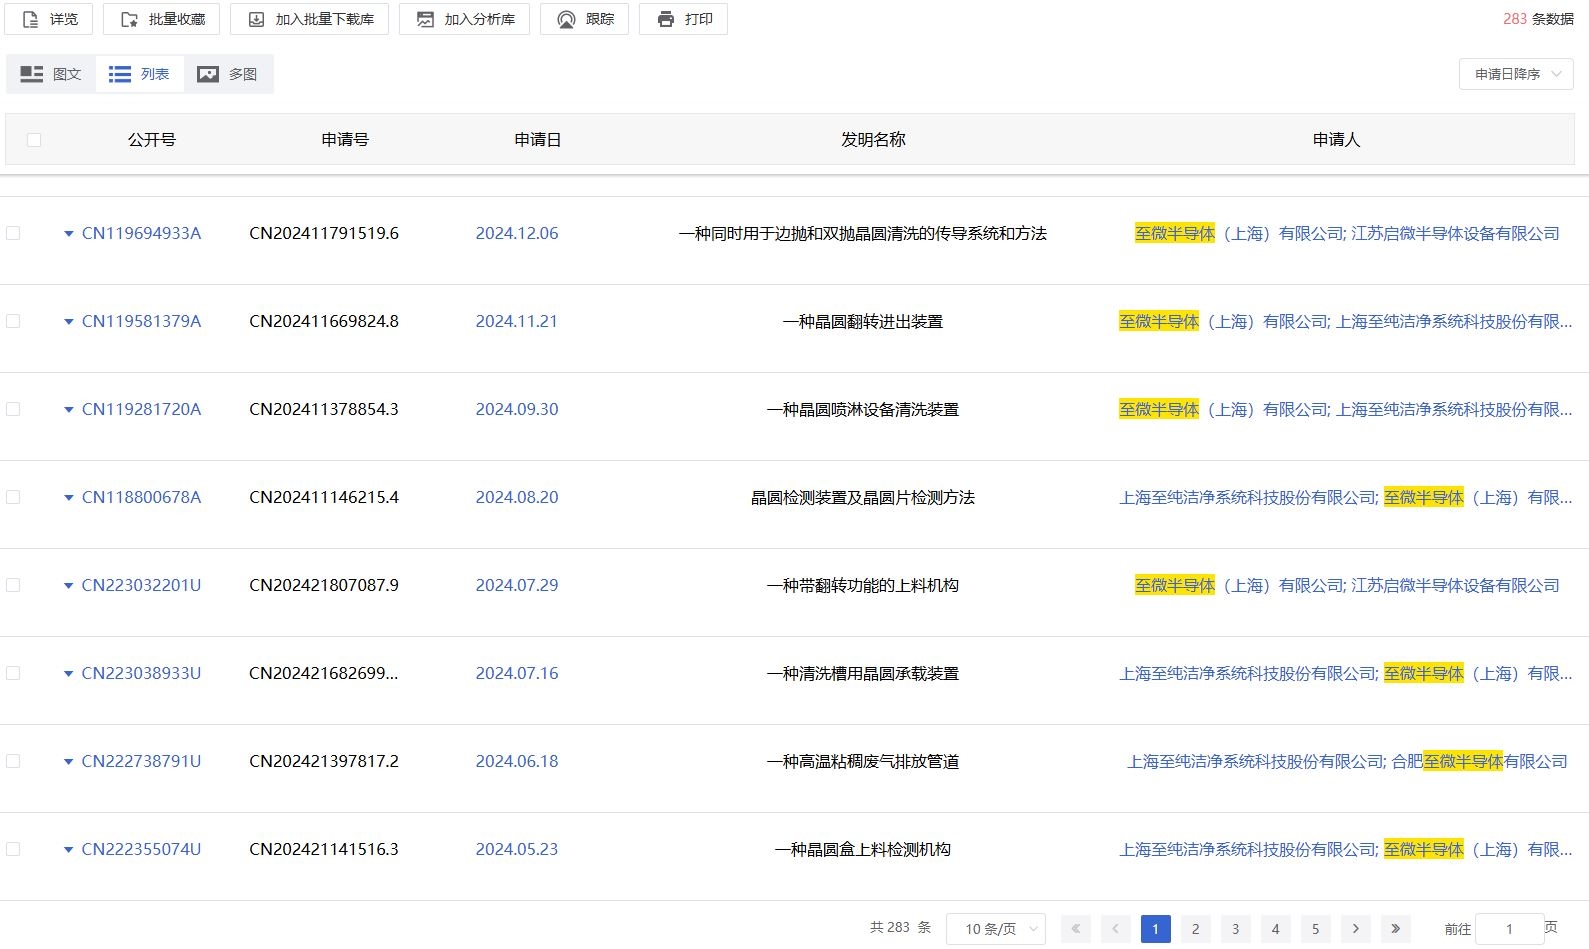Open the 10 条/页 page size dropdown
Screen dimensions: 1589x949
click(995, 928)
